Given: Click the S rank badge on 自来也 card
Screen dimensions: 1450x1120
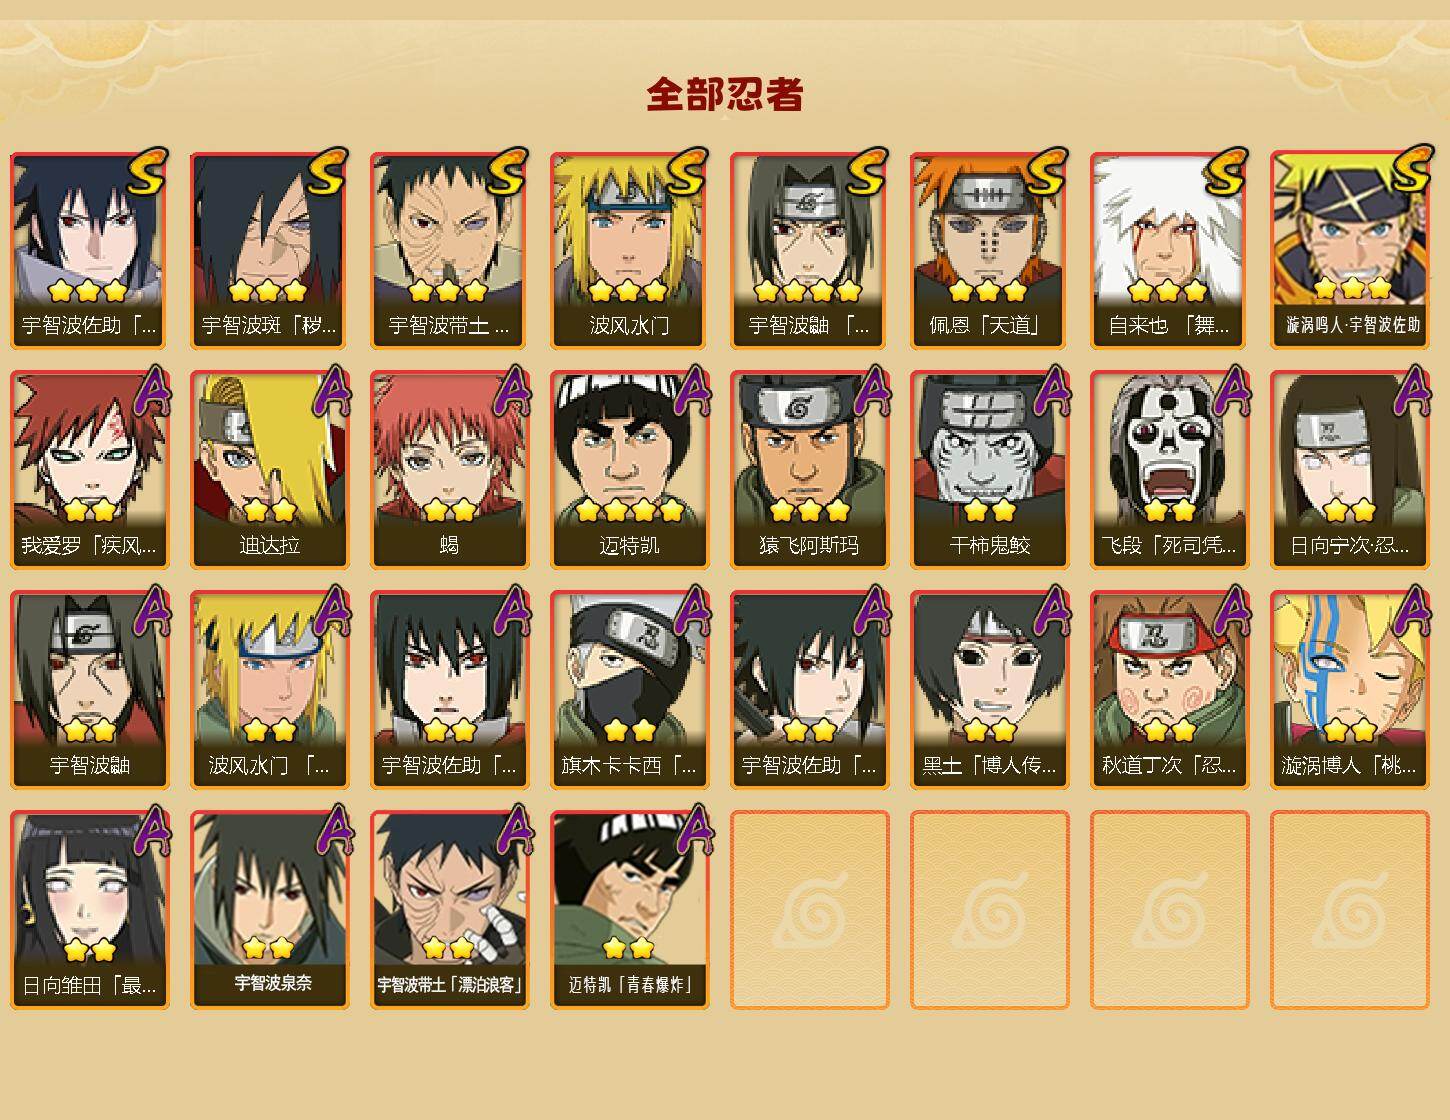Looking at the screenshot, I should (x=1226, y=172).
